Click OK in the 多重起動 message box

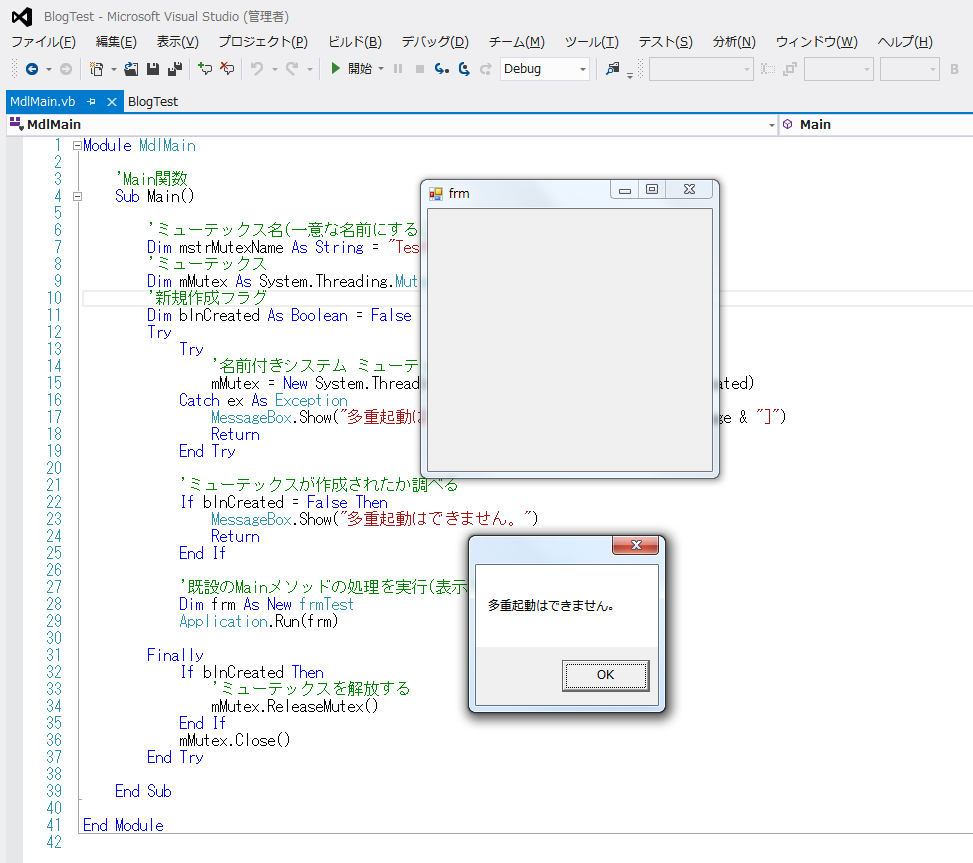(x=606, y=675)
